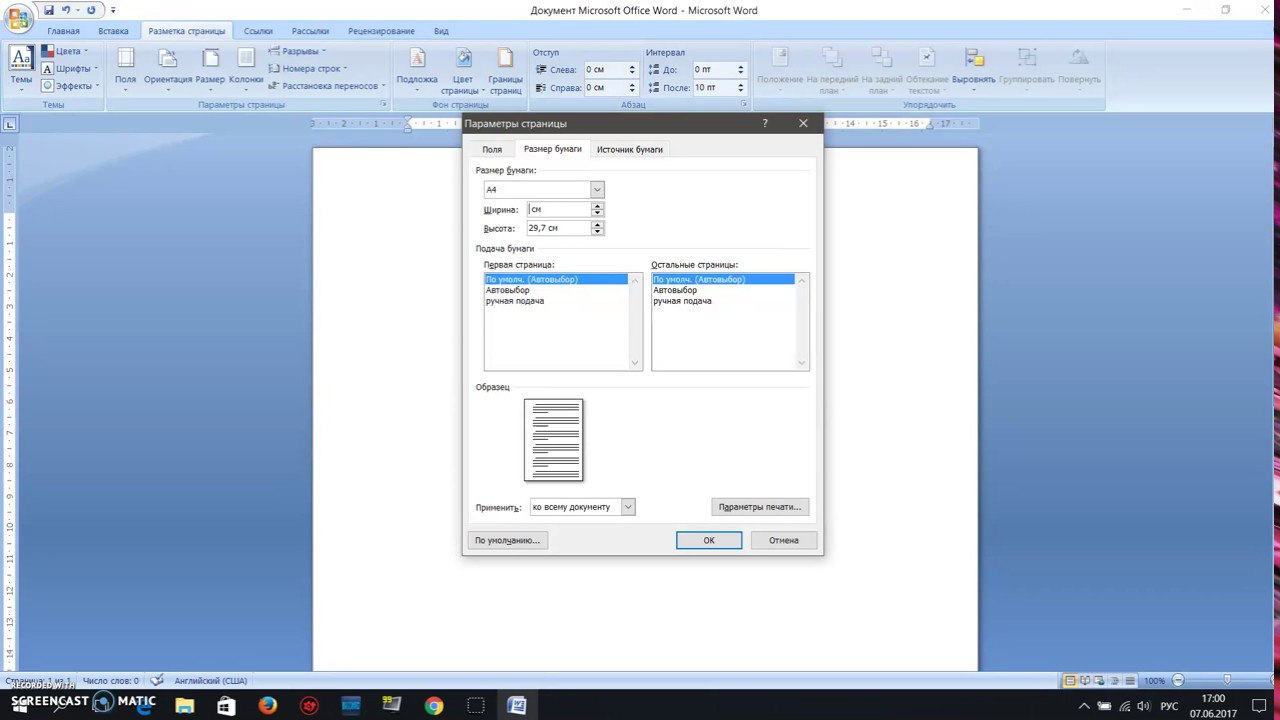Click the Подложка (watermark) icon
1280x720 pixels.
(417, 68)
